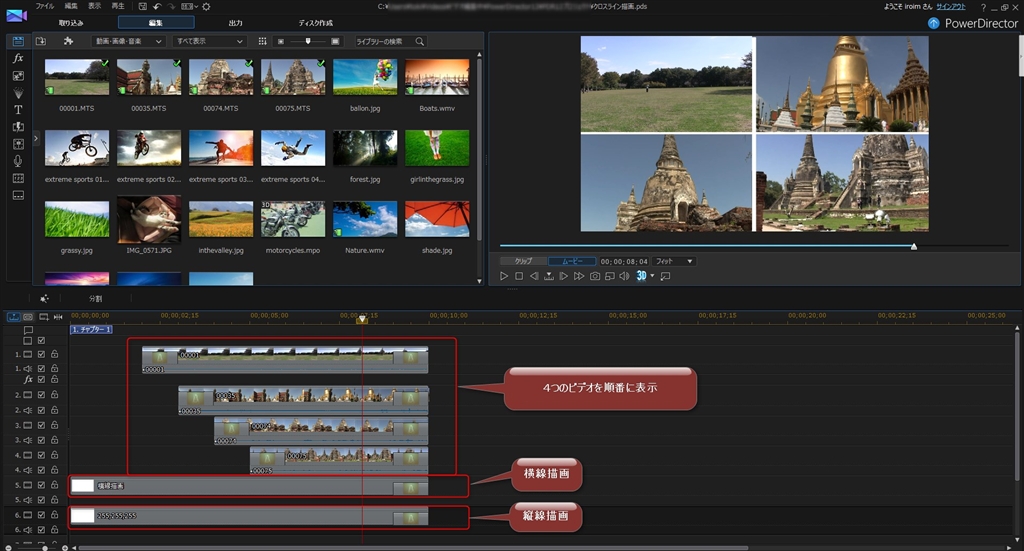The image size is (1024, 551).
Task: Click the preview volume speaker icon
Action: coord(624,276)
